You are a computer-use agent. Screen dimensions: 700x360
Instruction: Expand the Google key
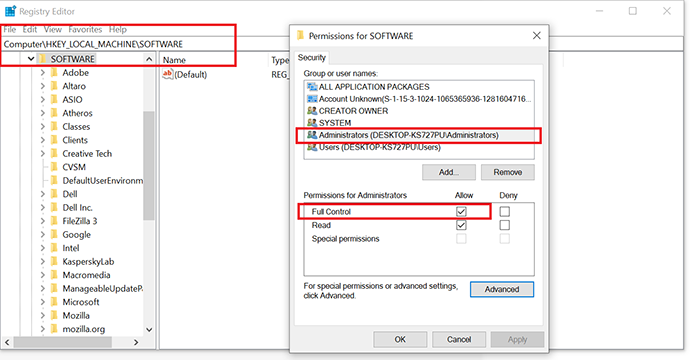[x=42, y=234]
